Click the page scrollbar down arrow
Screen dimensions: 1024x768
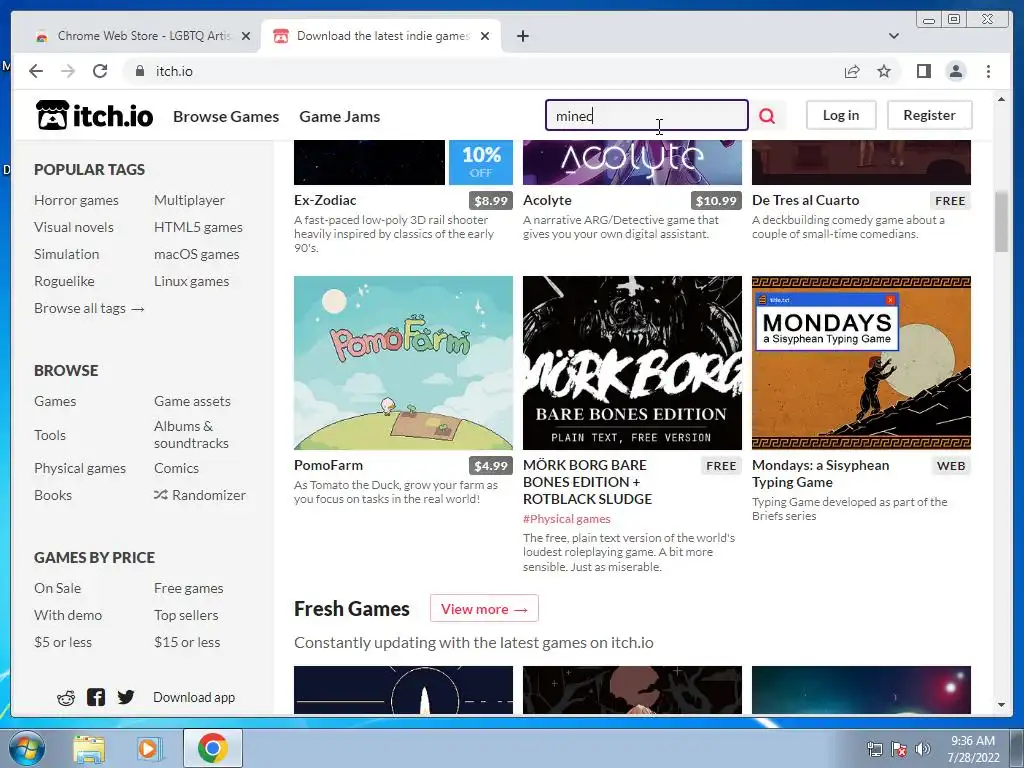[x=1002, y=705]
